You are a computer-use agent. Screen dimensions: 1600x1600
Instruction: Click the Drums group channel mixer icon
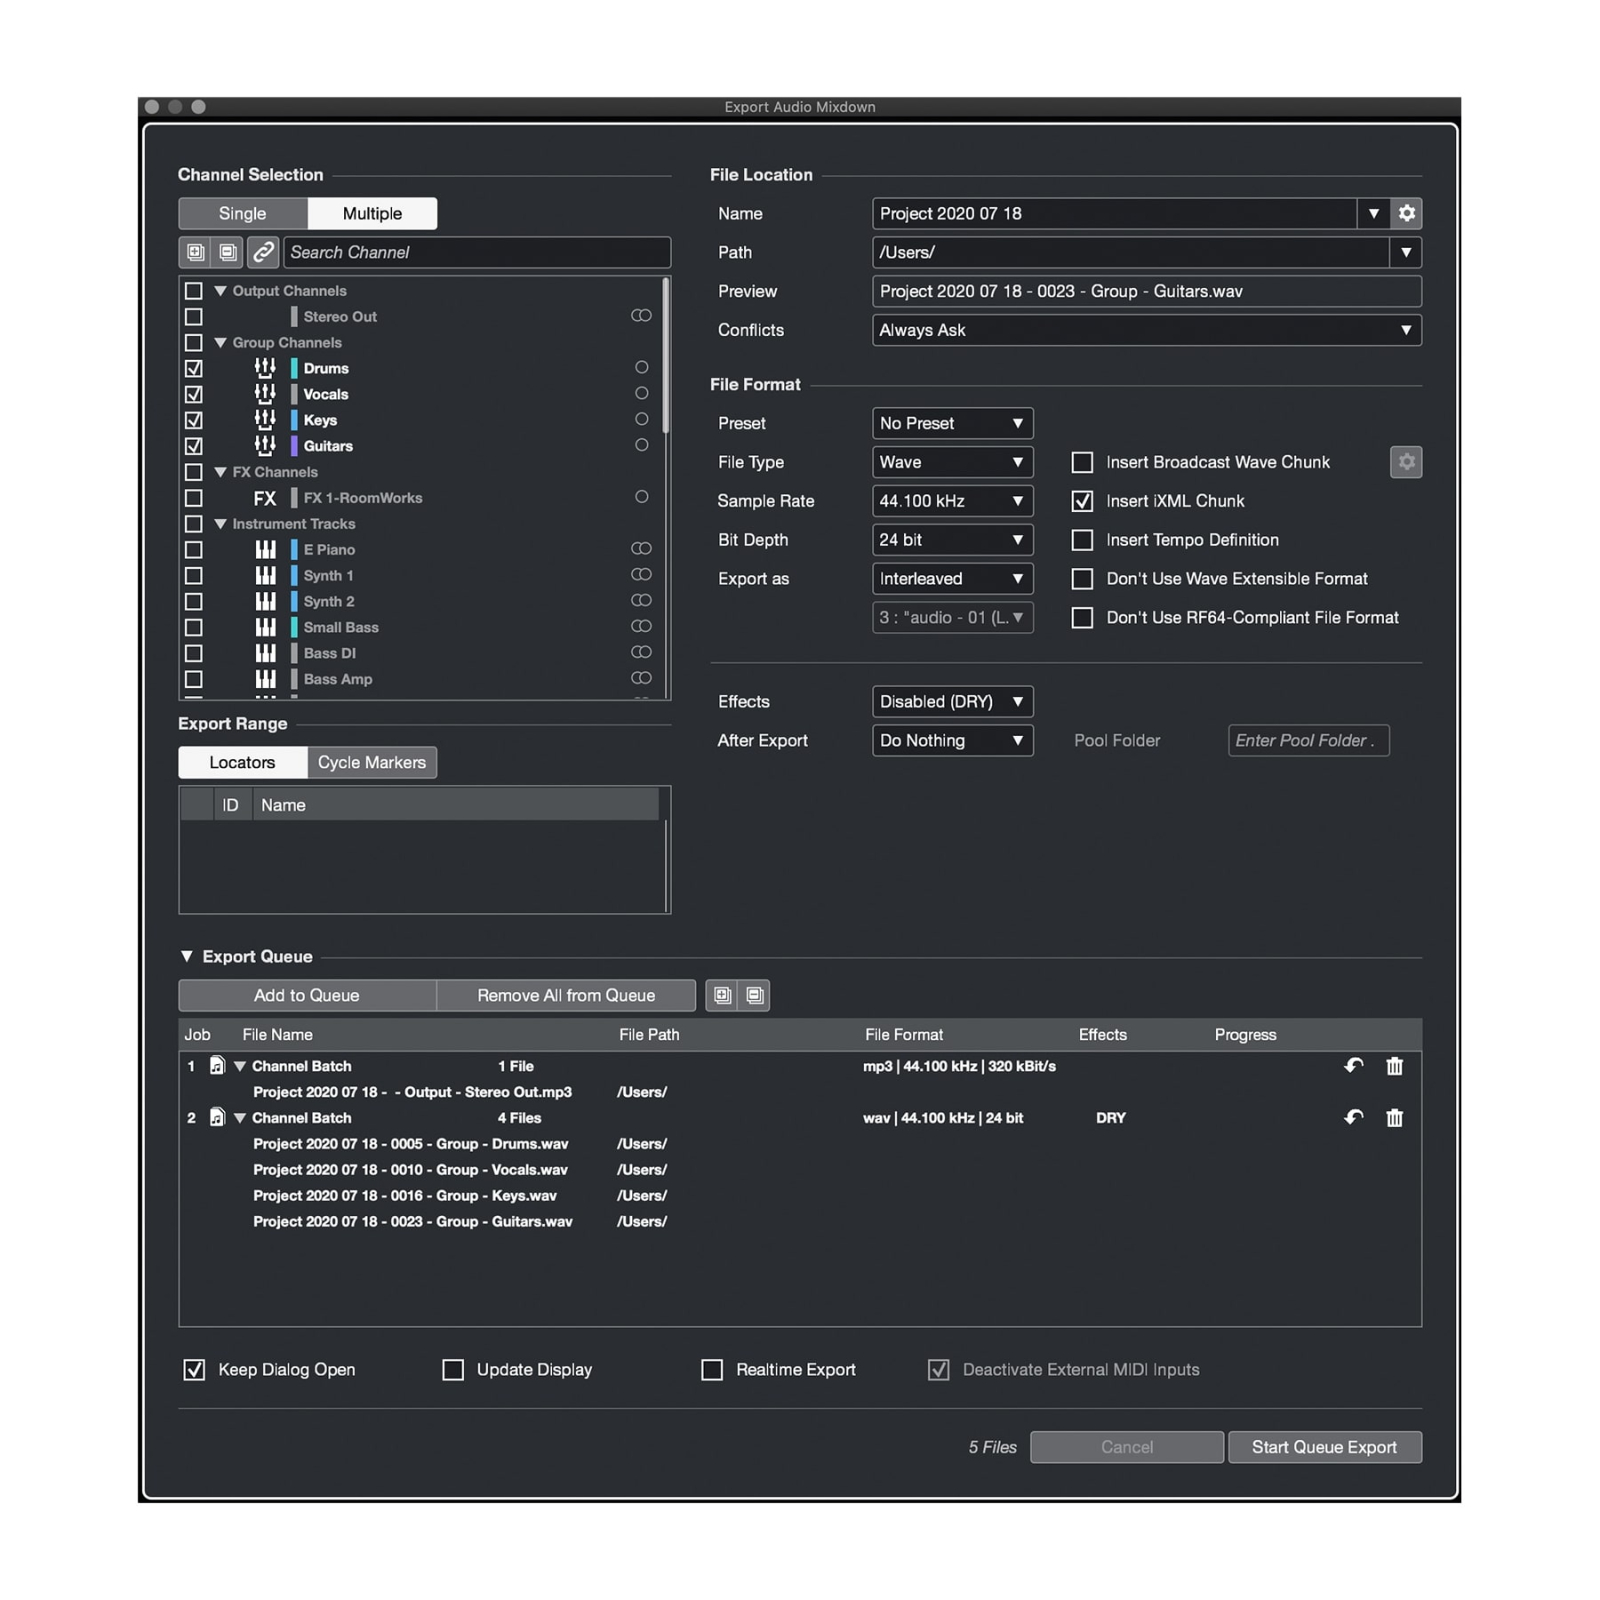[265, 368]
